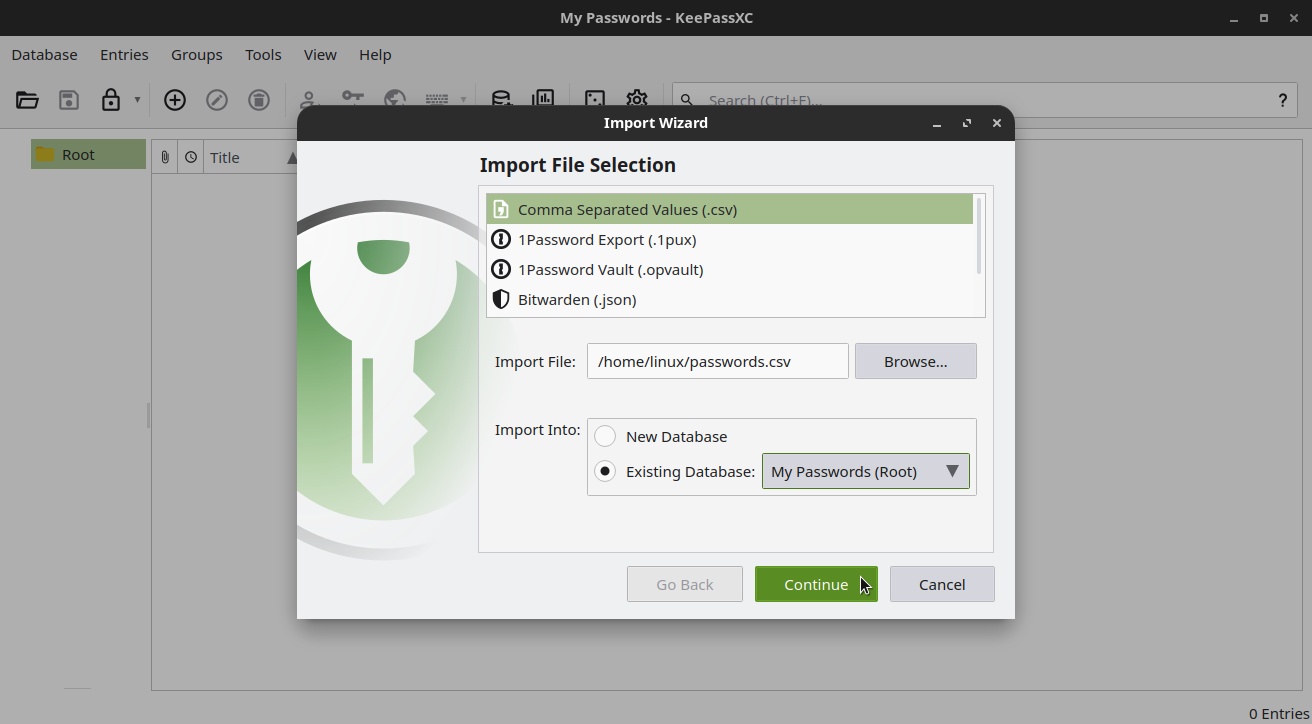The width and height of the screenshot is (1312, 724).
Task: Select the Root group in sidebar
Action: pyautogui.click(x=88, y=154)
